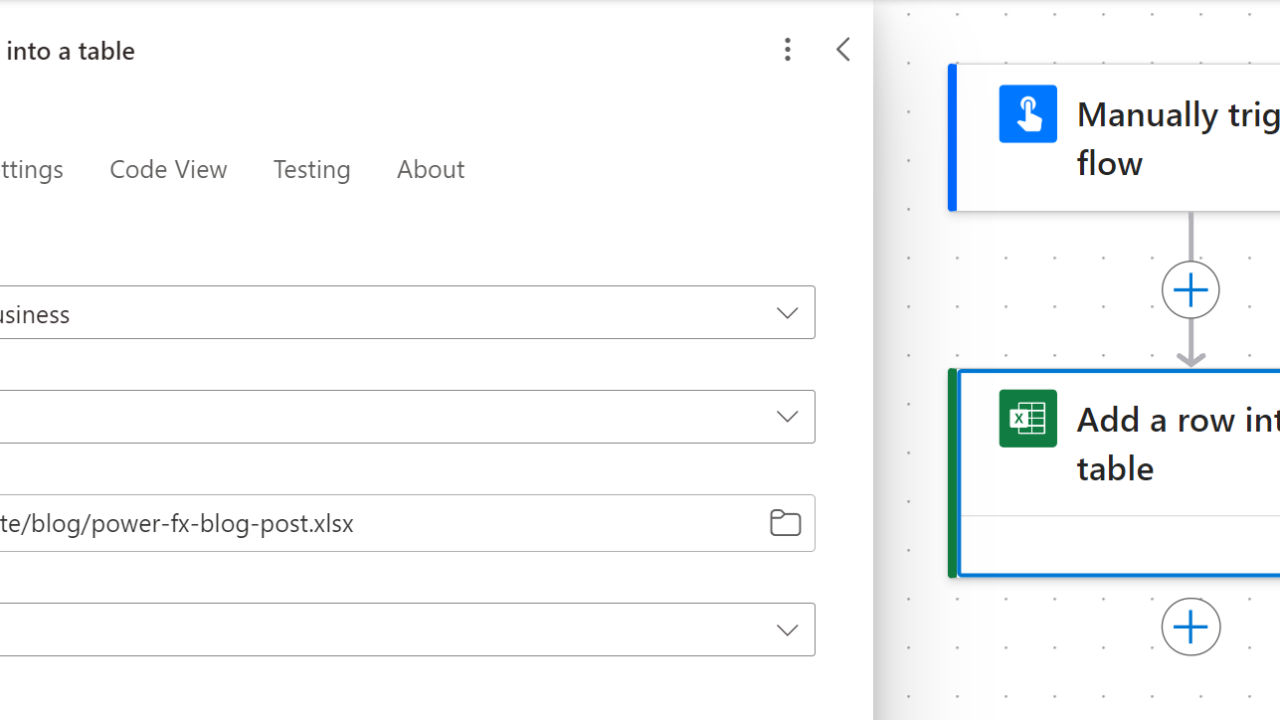Expand the dropdown ending in "usiness"
Image resolution: width=1280 pixels, height=720 pixels.
click(x=787, y=313)
